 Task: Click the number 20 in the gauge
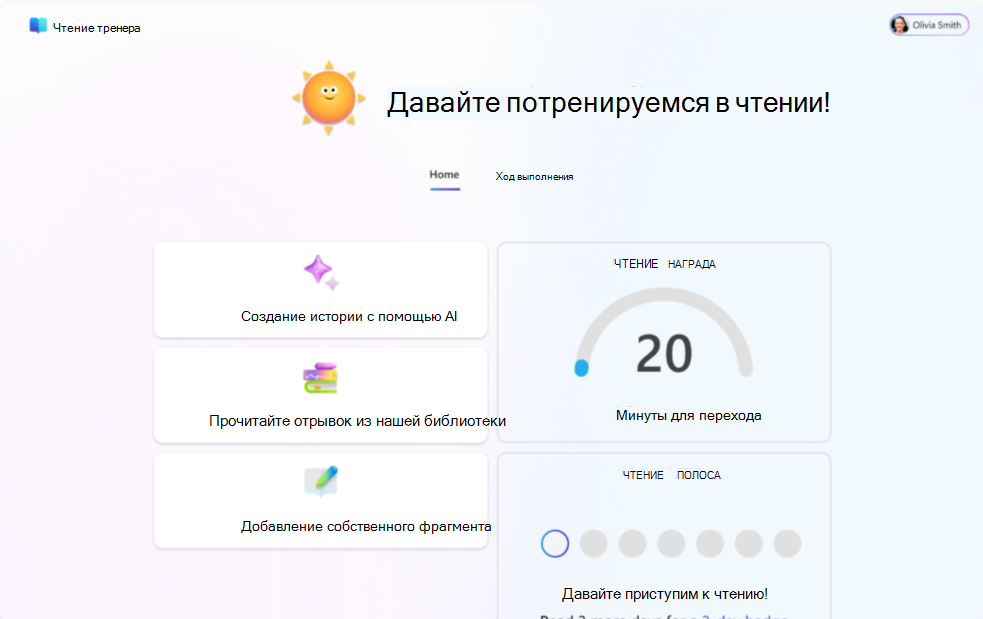(x=664, y=354)
